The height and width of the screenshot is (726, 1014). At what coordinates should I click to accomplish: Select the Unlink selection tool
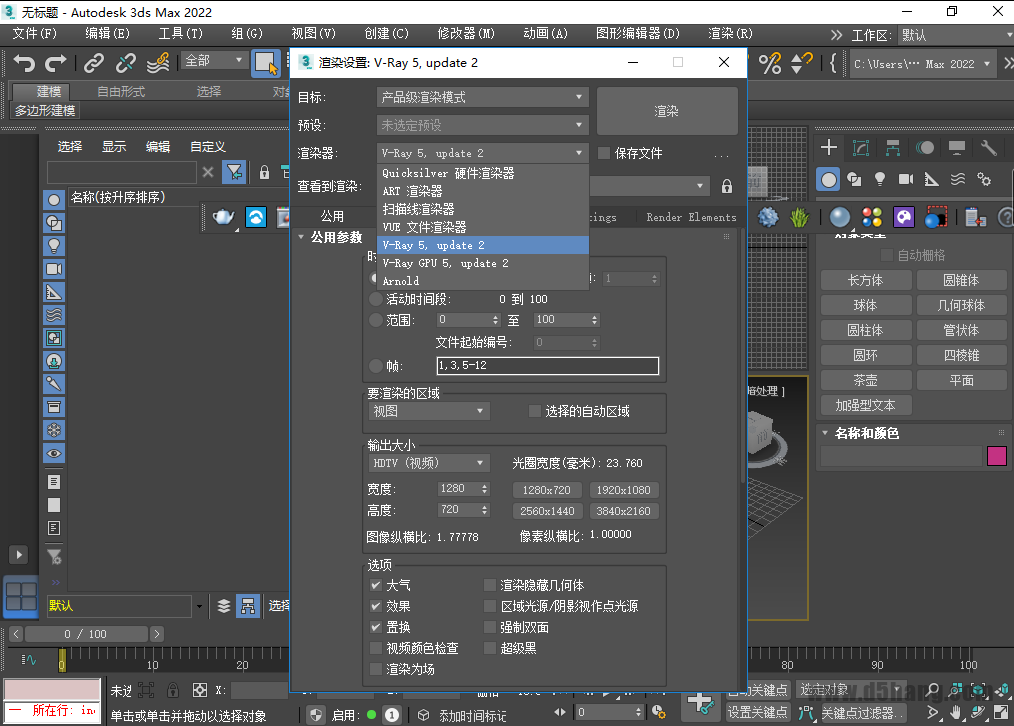pos(125,63)
